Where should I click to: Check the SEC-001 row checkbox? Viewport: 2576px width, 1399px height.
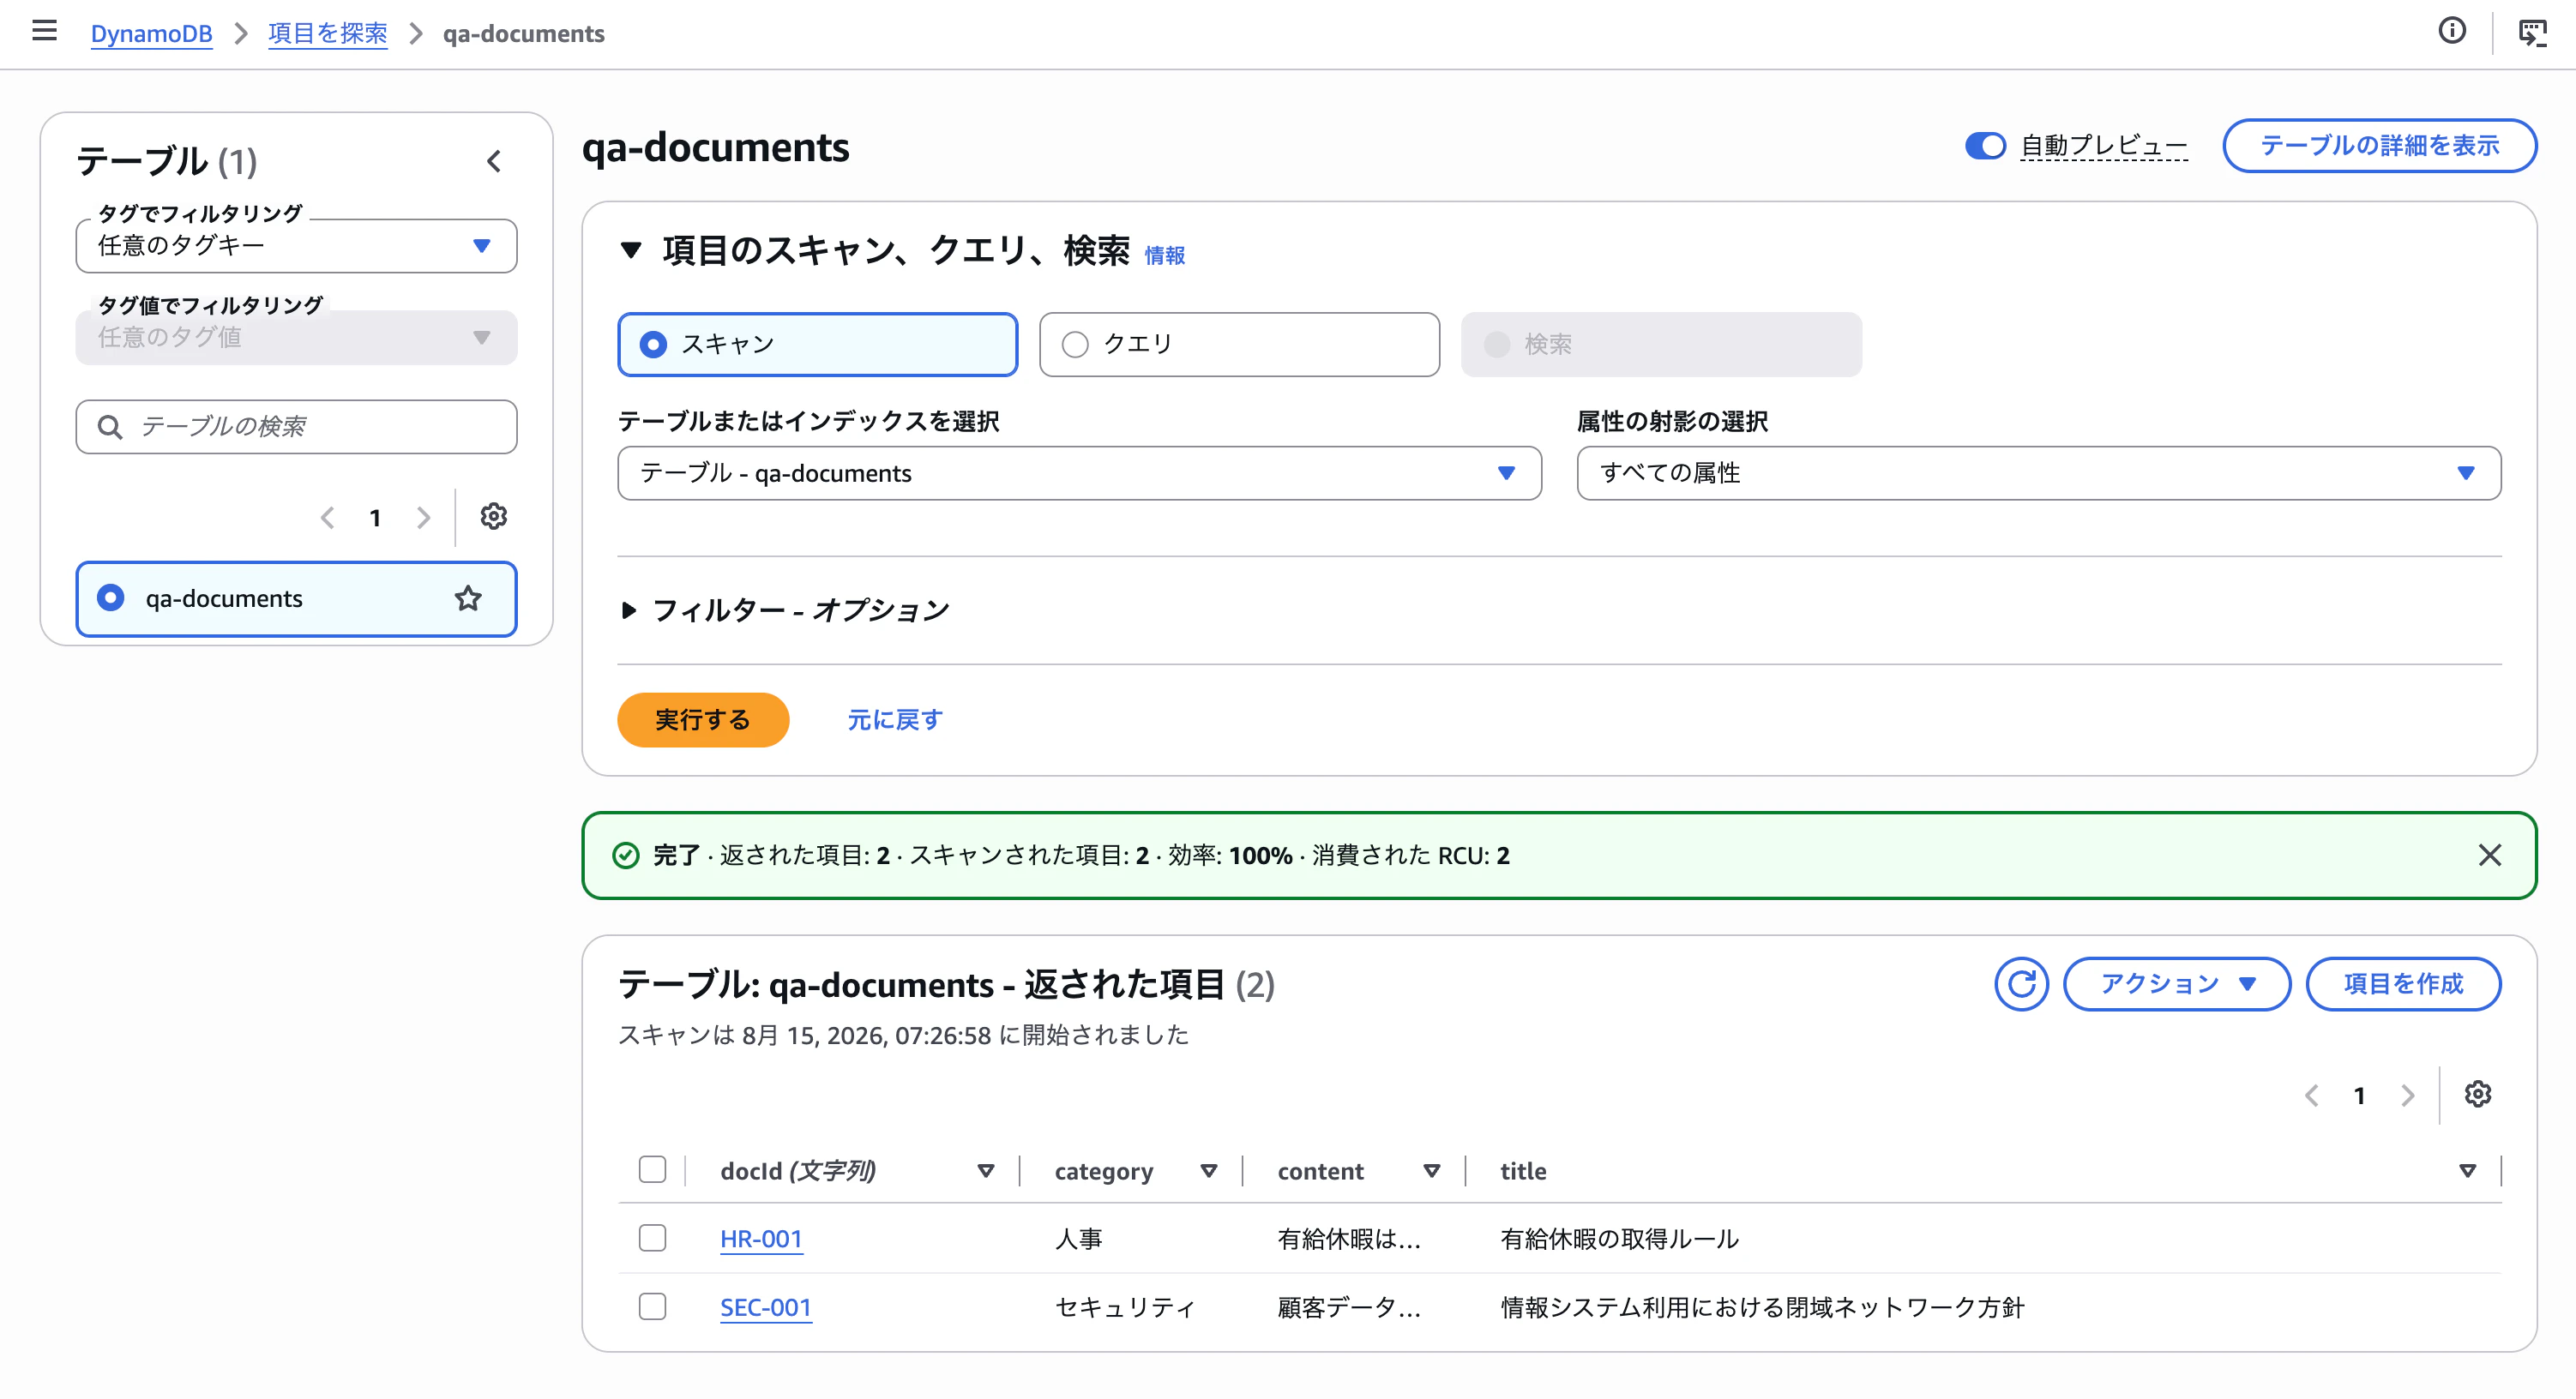click(652, 1306)
